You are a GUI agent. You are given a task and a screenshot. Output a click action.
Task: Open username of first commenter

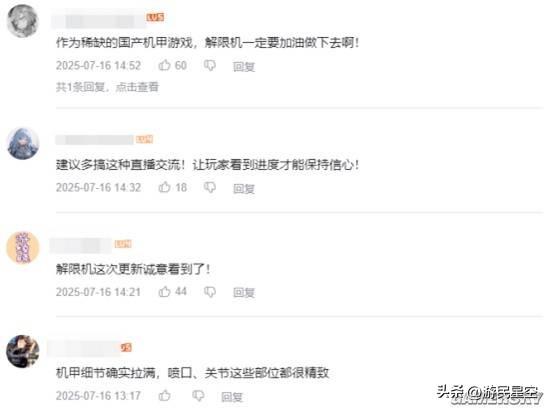[x=99, y=21]
